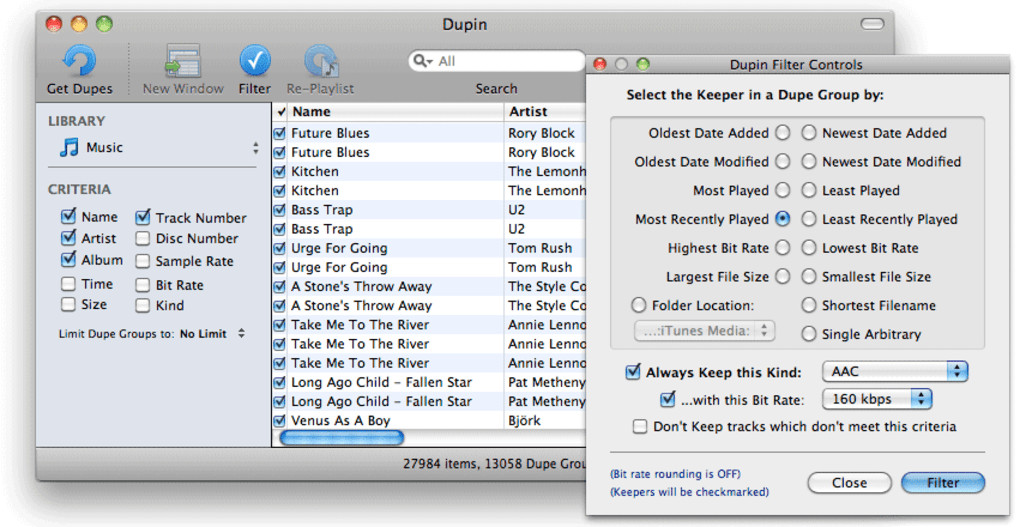Click the search magnifier icon
Image resolution: width=1020 pixels, height=527 pixels.
tap(424, 61)
